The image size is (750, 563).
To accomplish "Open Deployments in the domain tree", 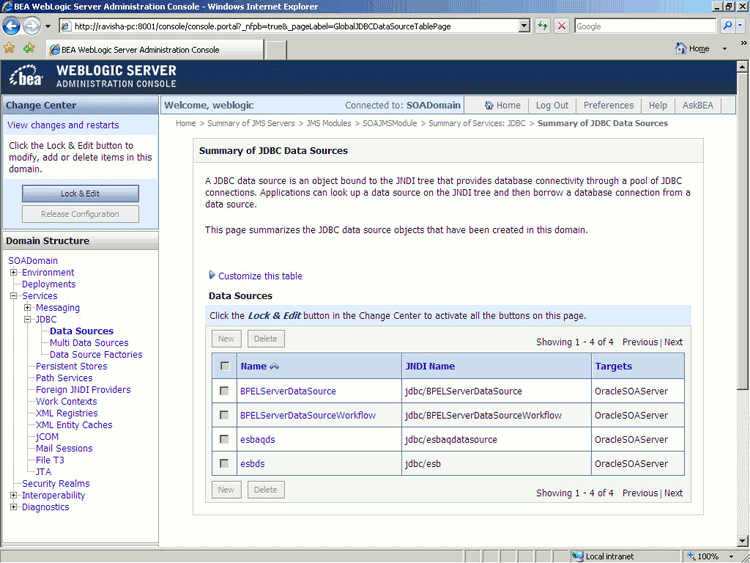I will click(x=49, y=284).
